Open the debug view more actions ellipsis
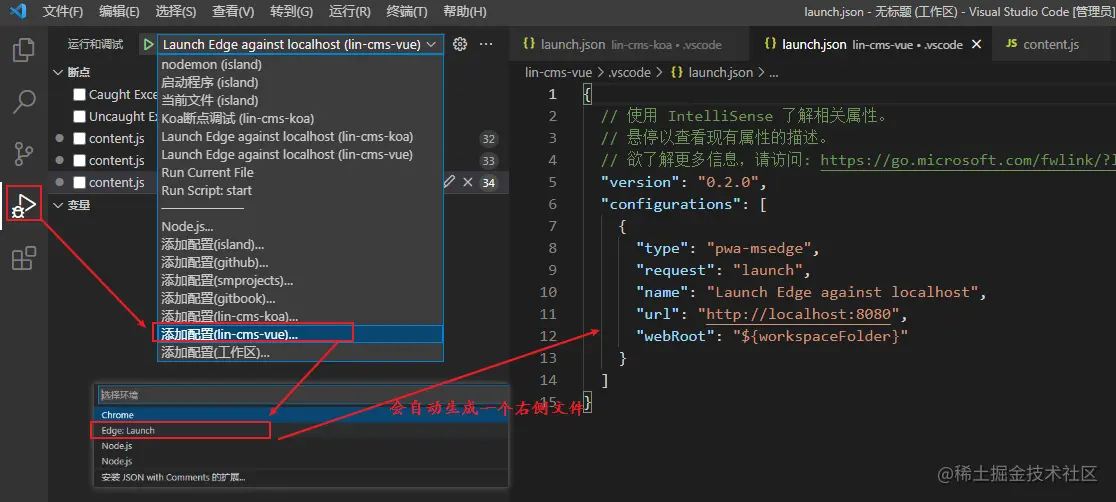This screenshot has height=502, width=1116. click(486, 44)
